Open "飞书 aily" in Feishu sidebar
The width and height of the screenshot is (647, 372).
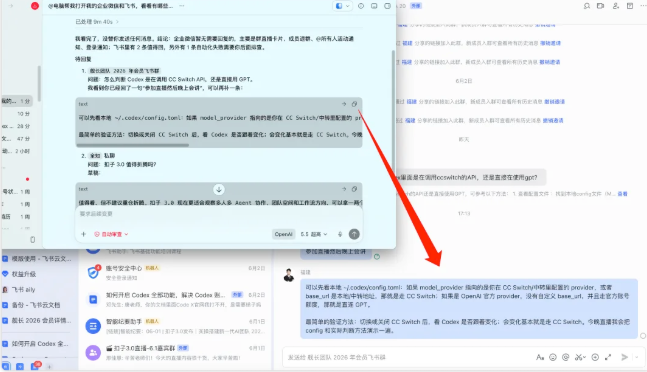[x=20, y=290]
